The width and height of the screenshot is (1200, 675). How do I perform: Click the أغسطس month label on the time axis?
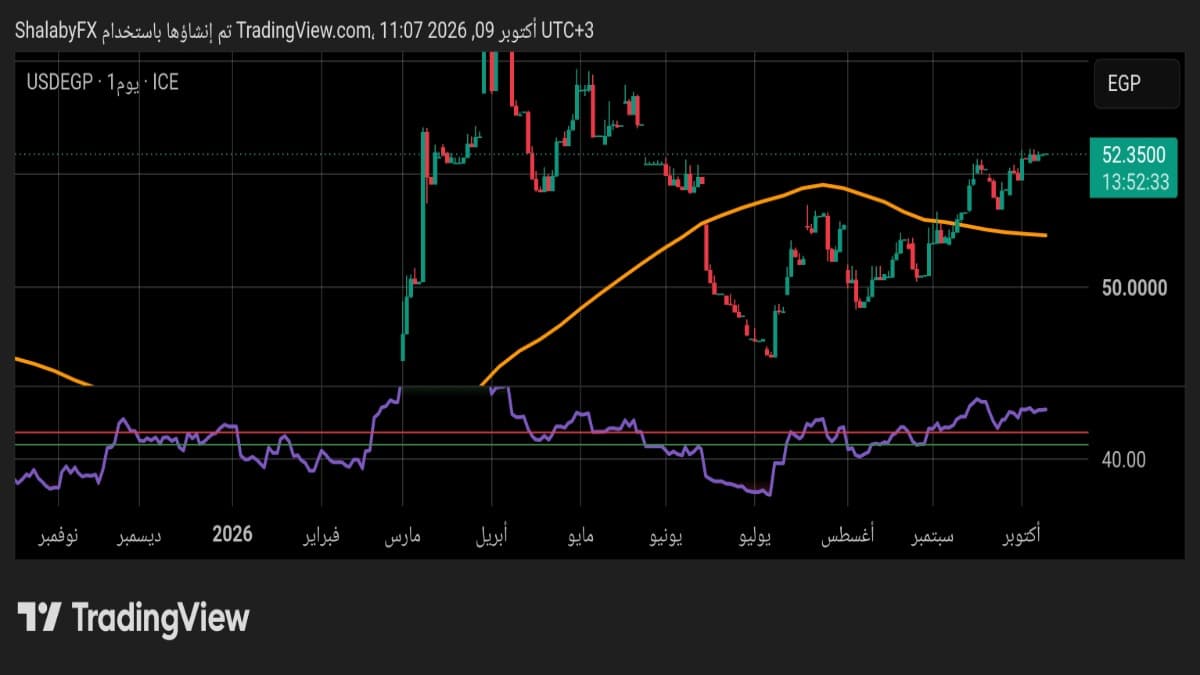pyautogui.click(x=848, y=537)
